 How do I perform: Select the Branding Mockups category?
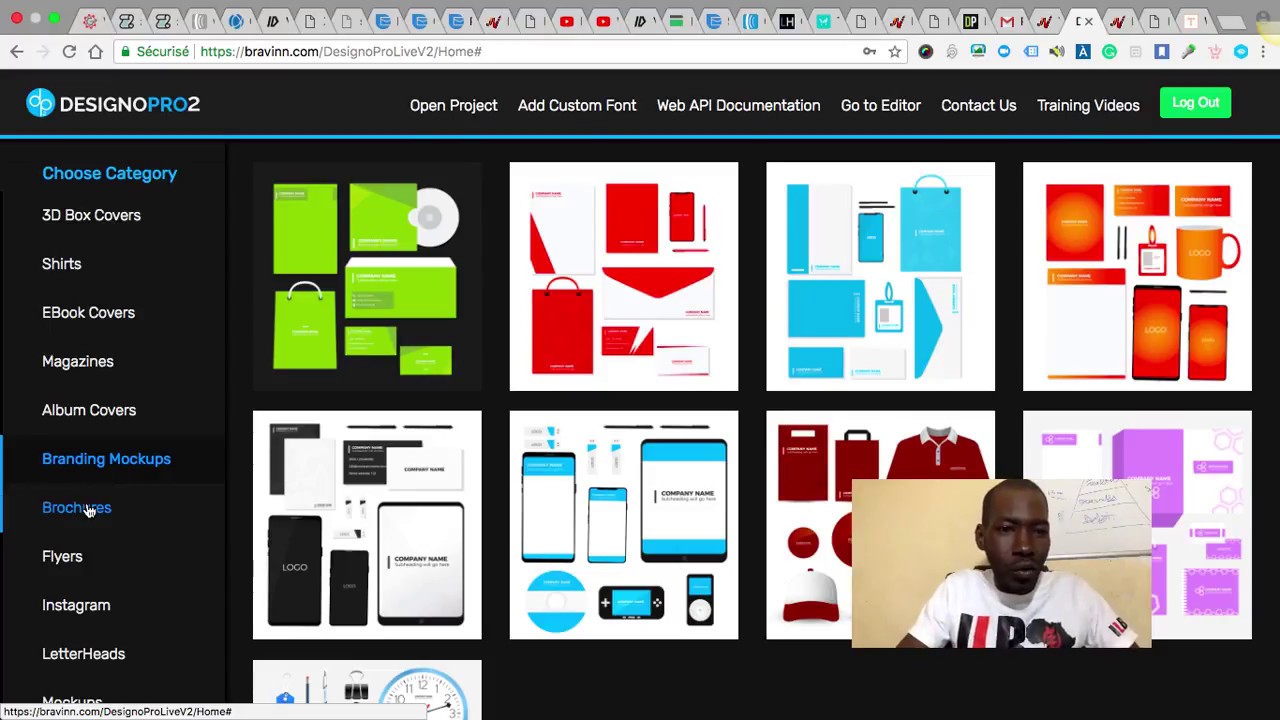click(106, 459)
